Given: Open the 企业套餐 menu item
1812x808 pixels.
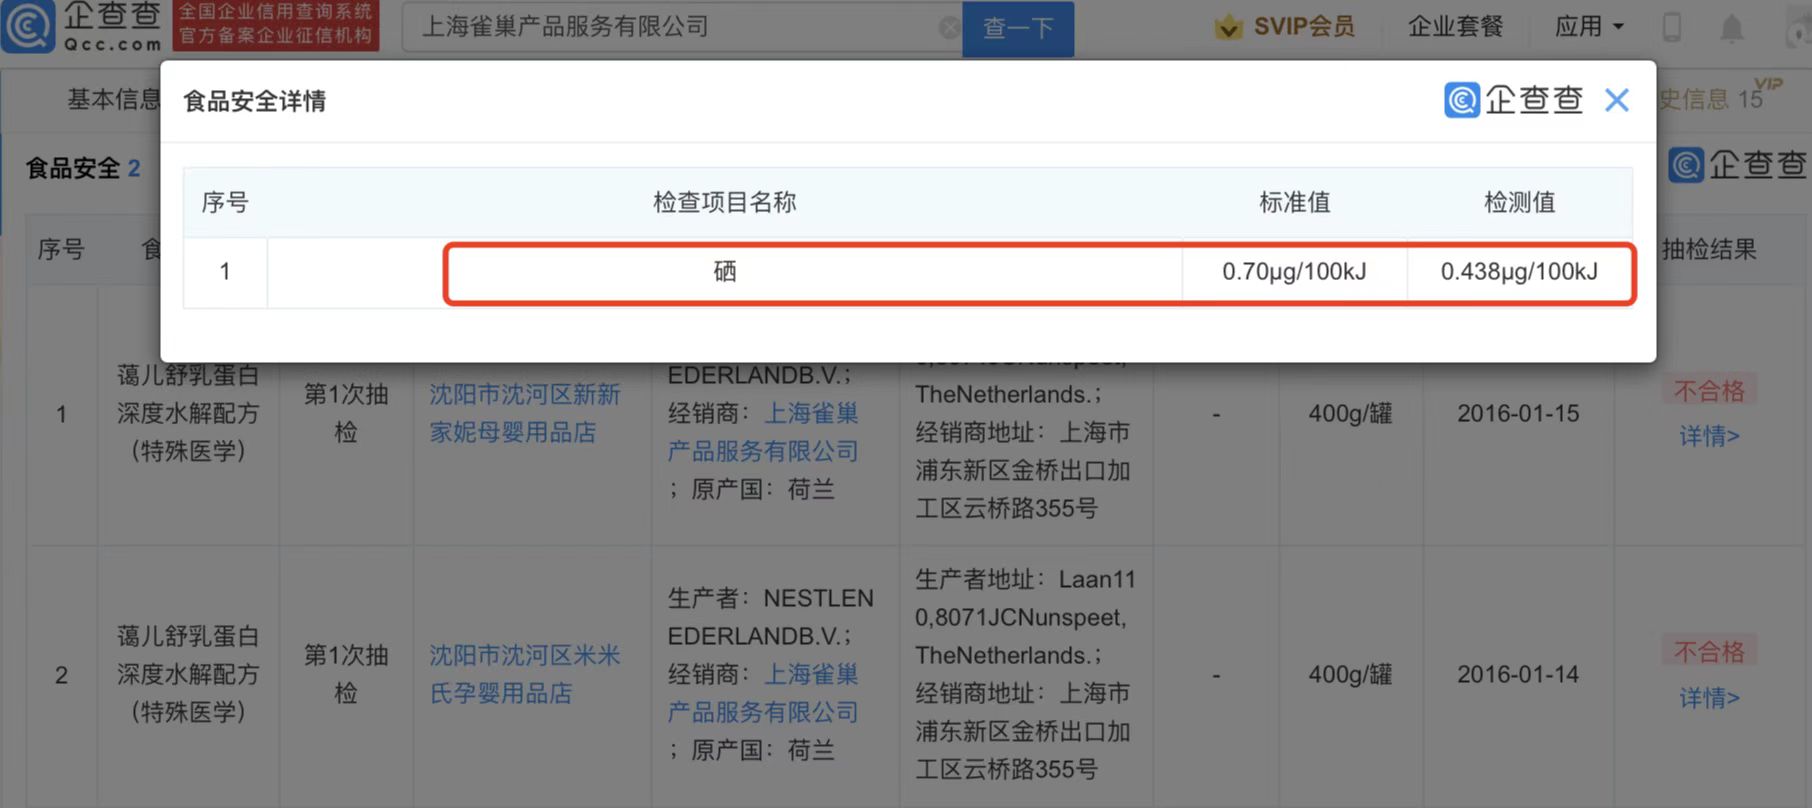Looking at the screenshot, I should 1455,27.
